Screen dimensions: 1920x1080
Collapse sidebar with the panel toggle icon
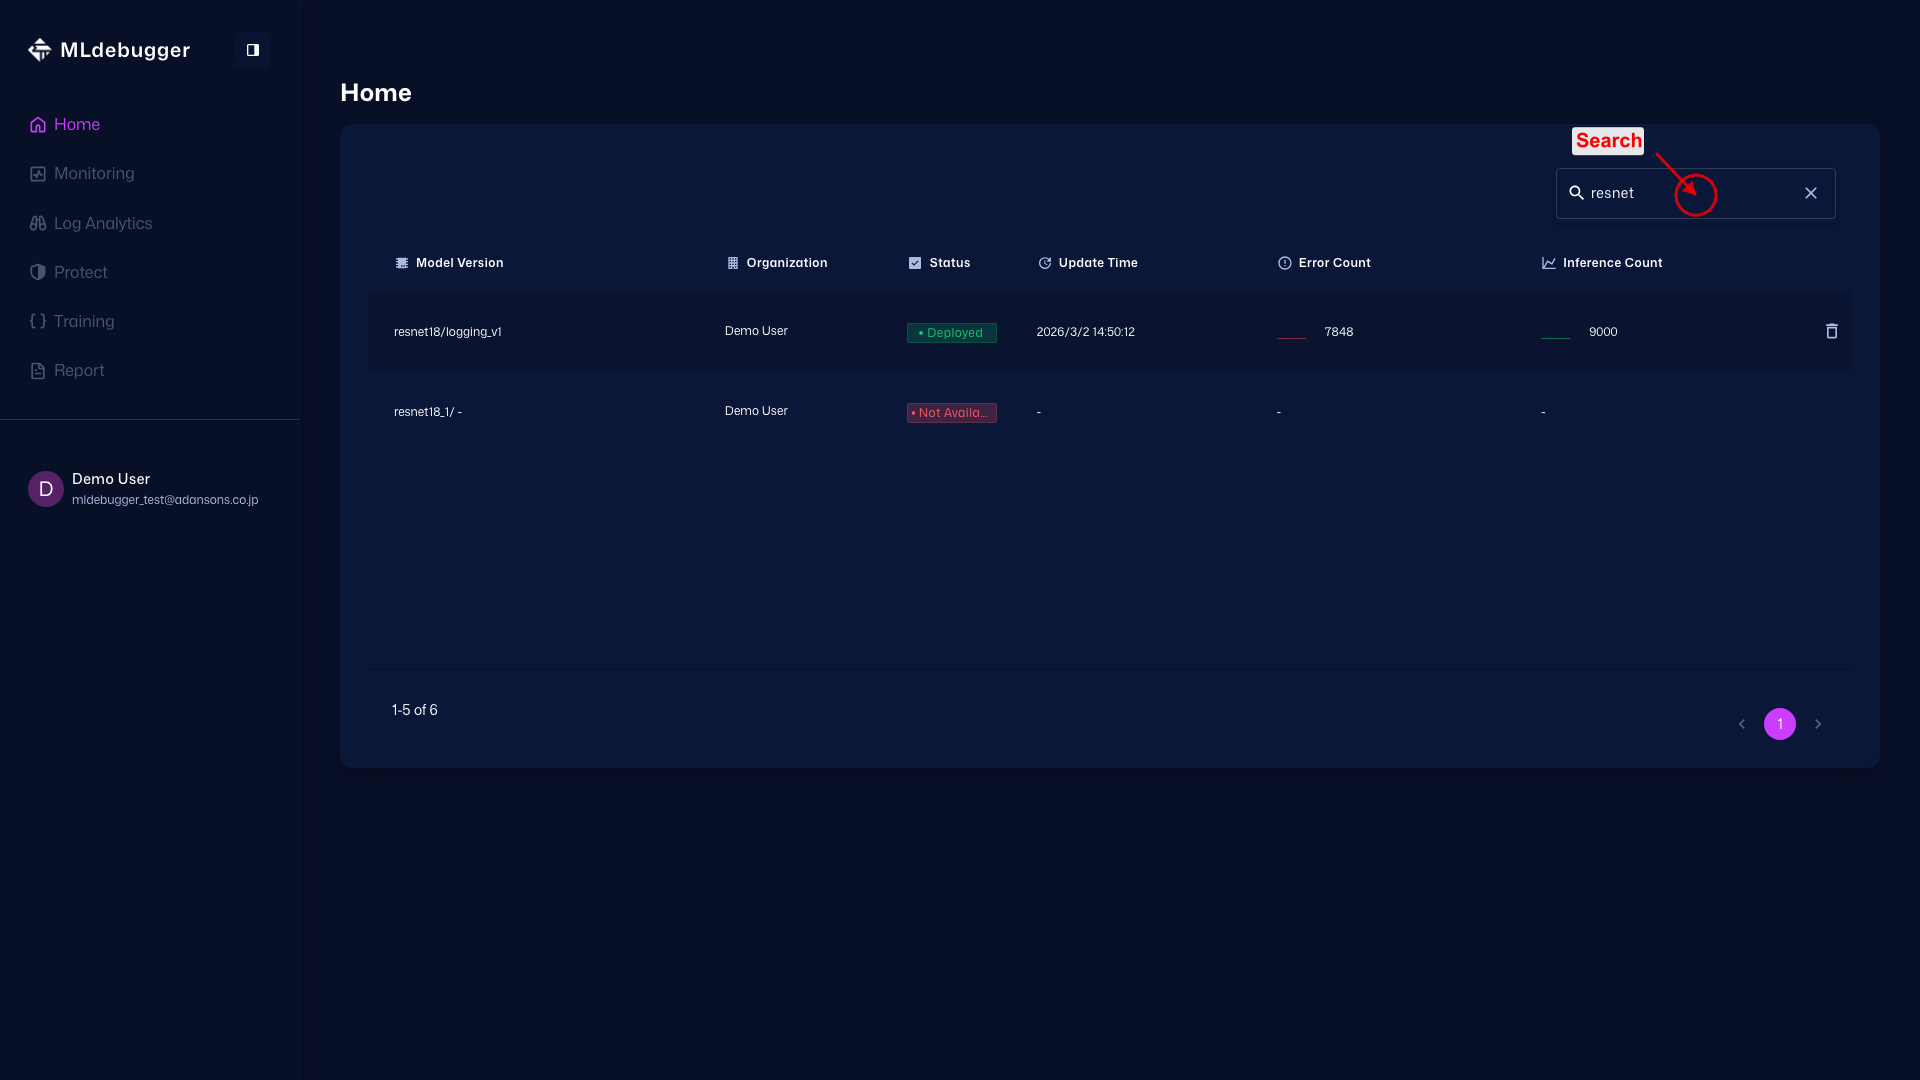(x=253, y=50)
